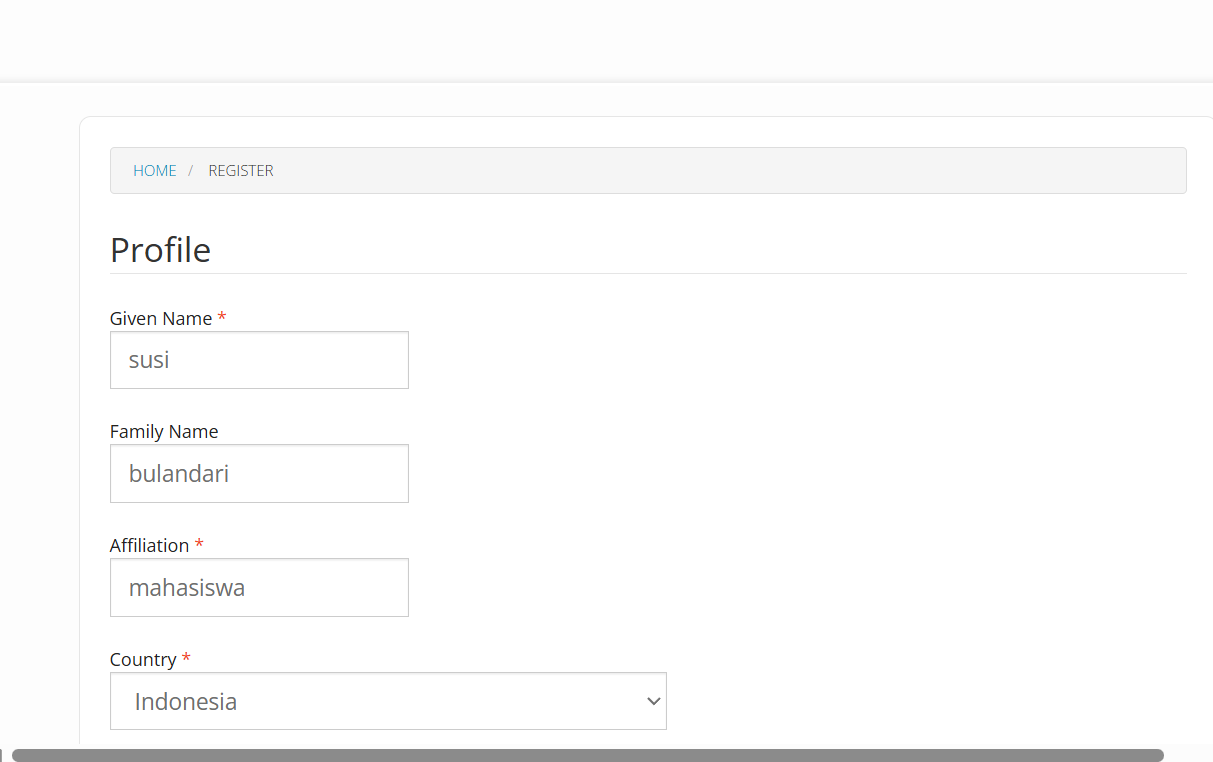This screenshot has height=762, width=1213.
Task: Focus the Given Name field containing susi
Action: pyautogui.click(x=259, y=360)
